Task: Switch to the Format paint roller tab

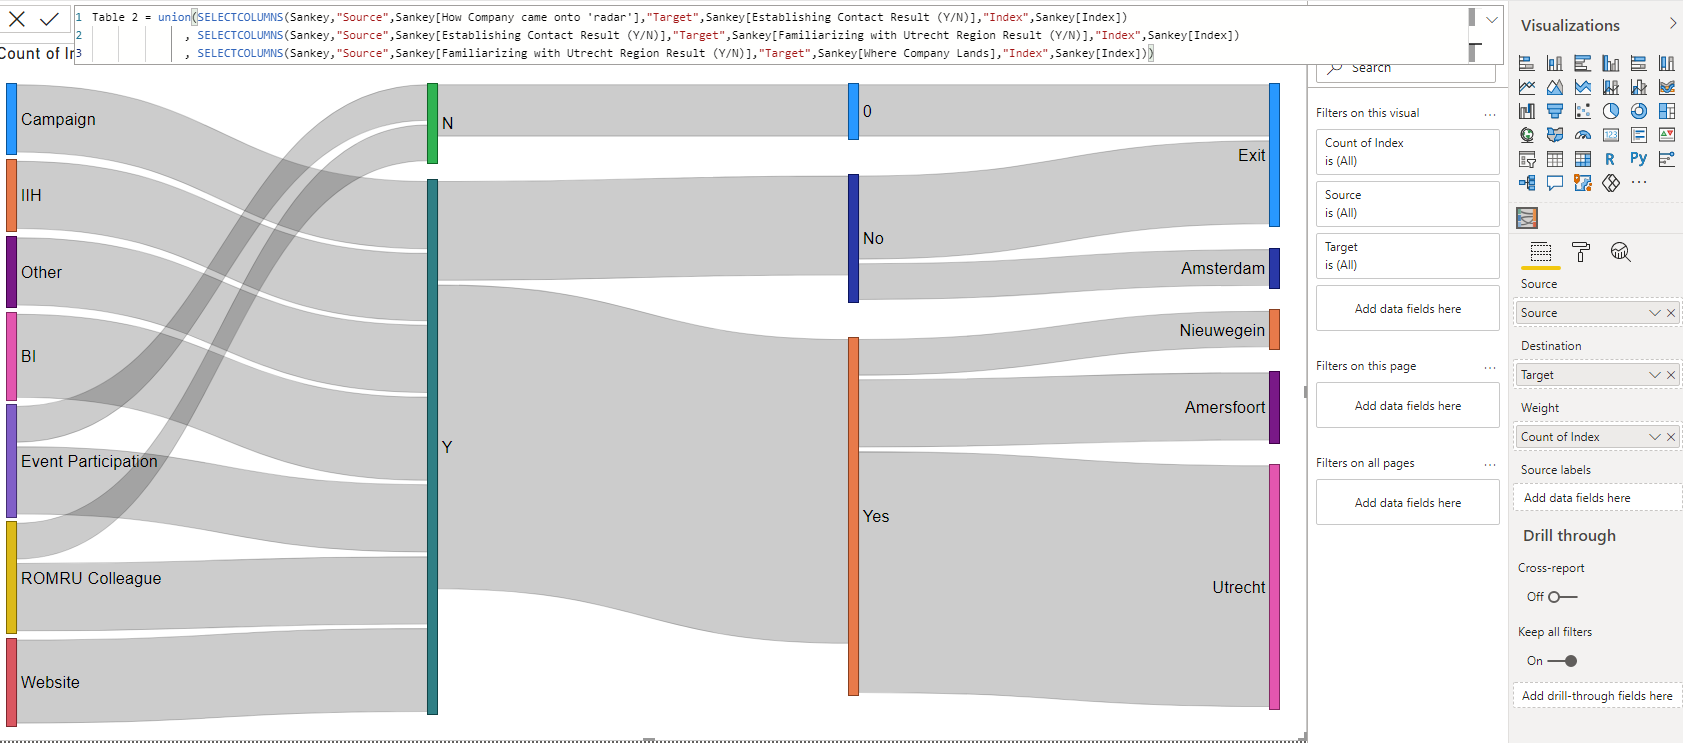Action: tap(1581, 252)
